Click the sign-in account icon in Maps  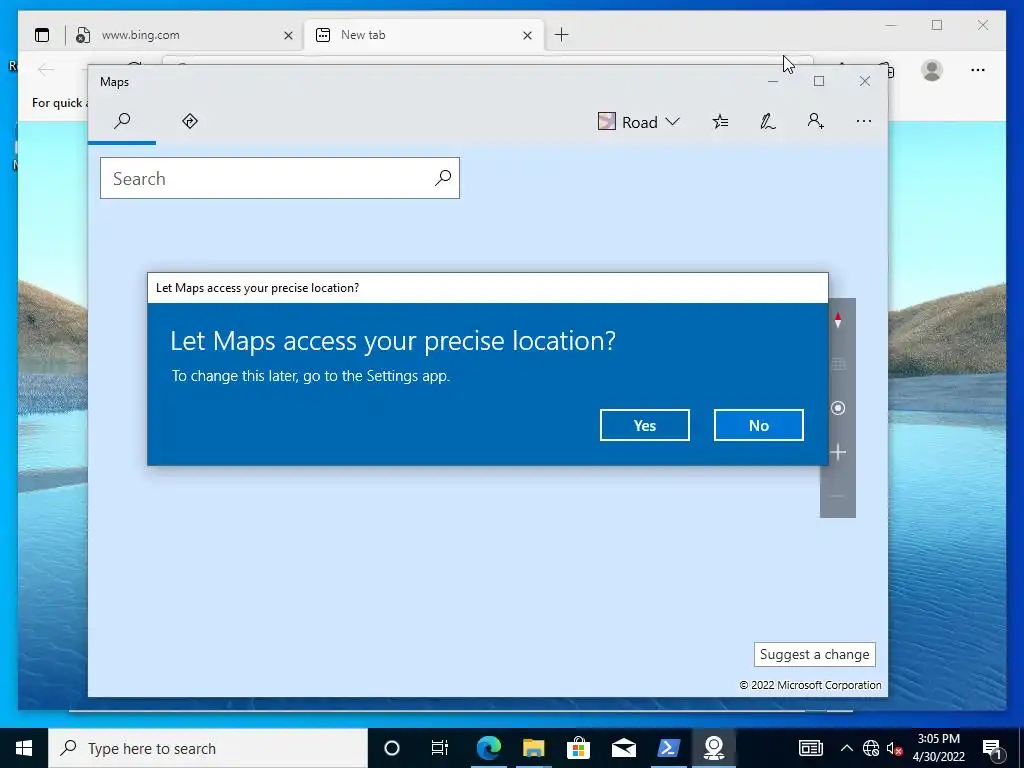tap(816, 121)
